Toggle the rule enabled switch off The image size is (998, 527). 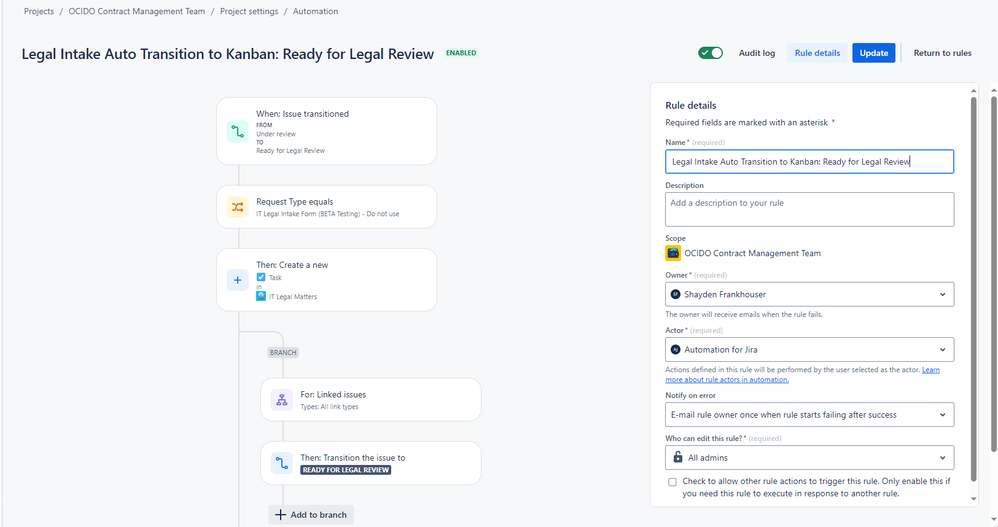point(710,53)
